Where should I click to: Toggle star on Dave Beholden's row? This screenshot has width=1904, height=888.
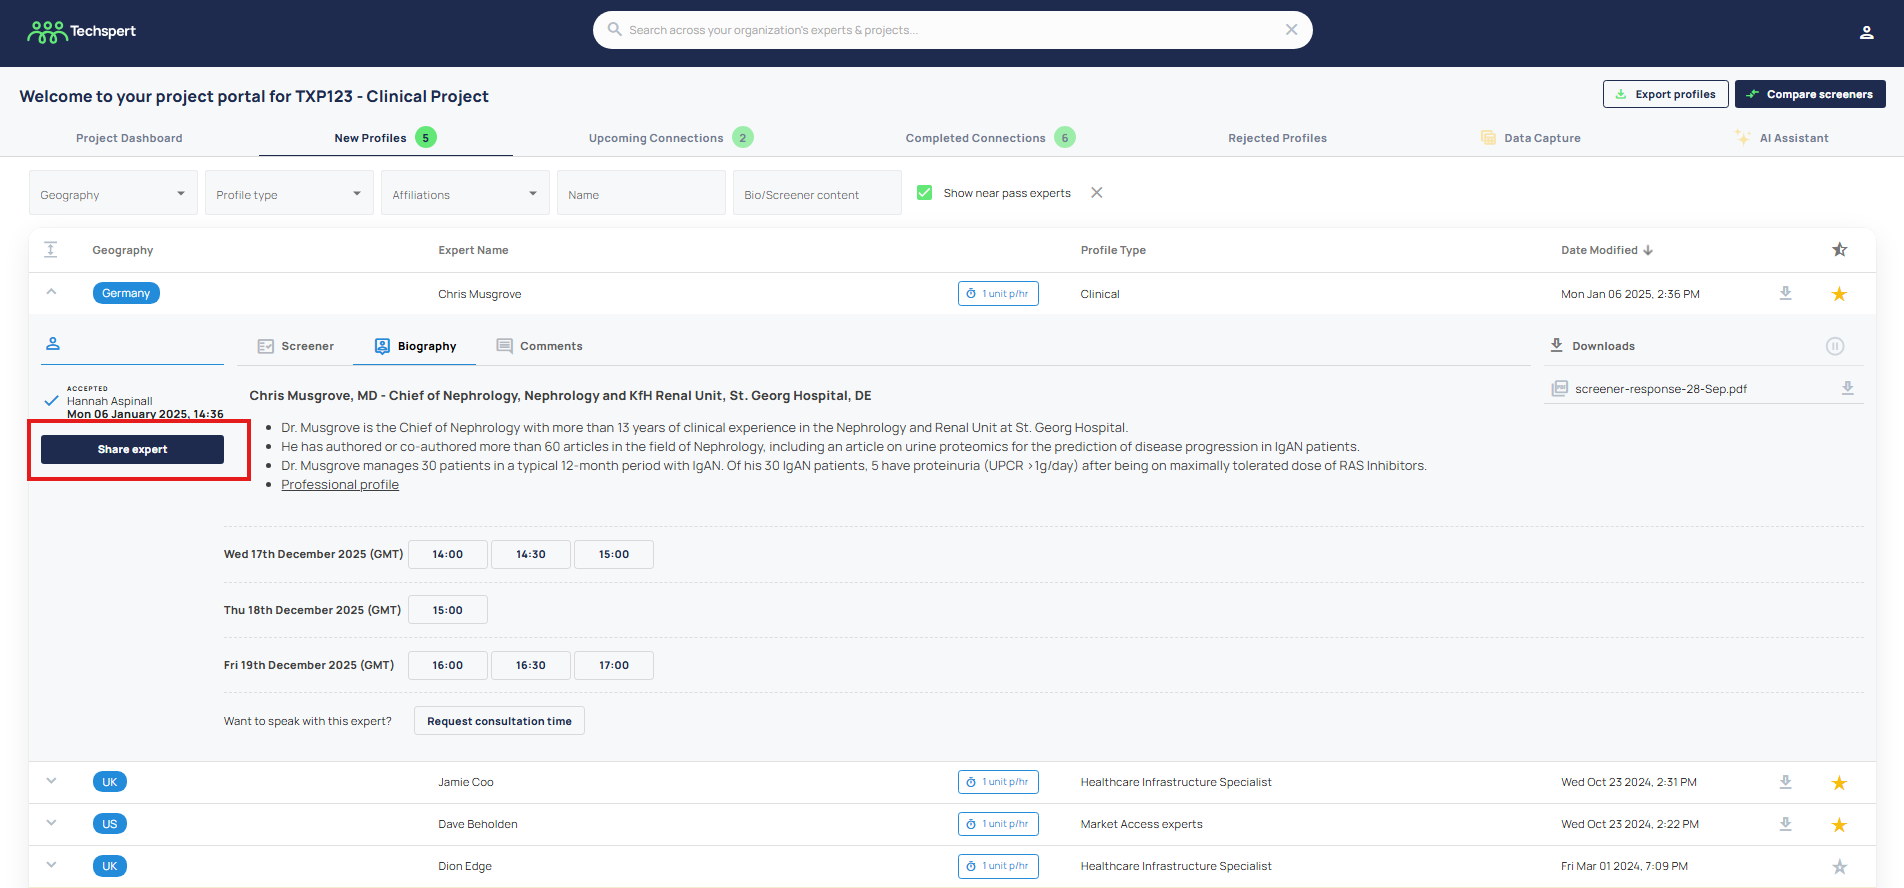pos(1839,825)
